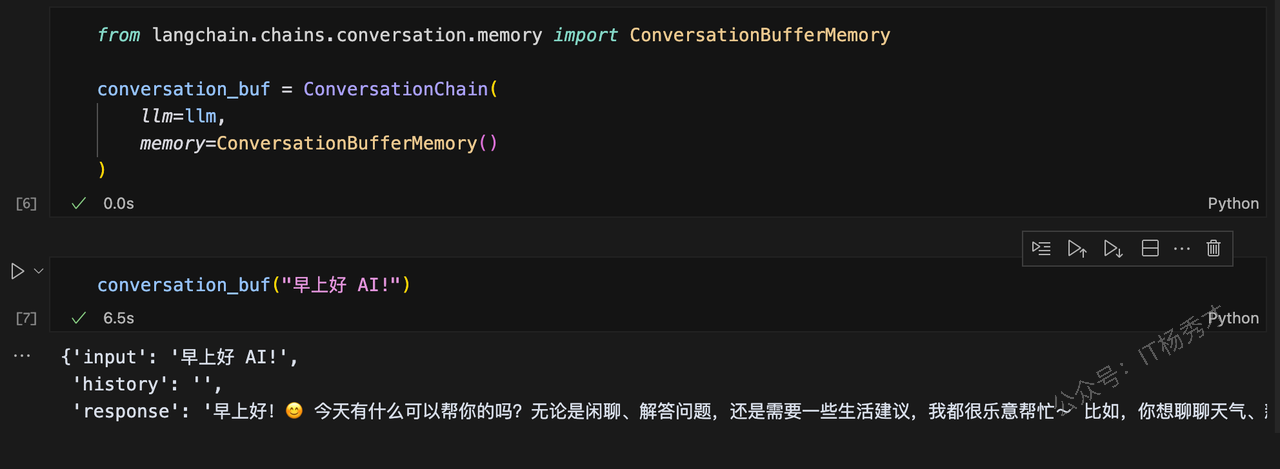
Task: Execute all cells above this cell
Action: point(1077,248)
